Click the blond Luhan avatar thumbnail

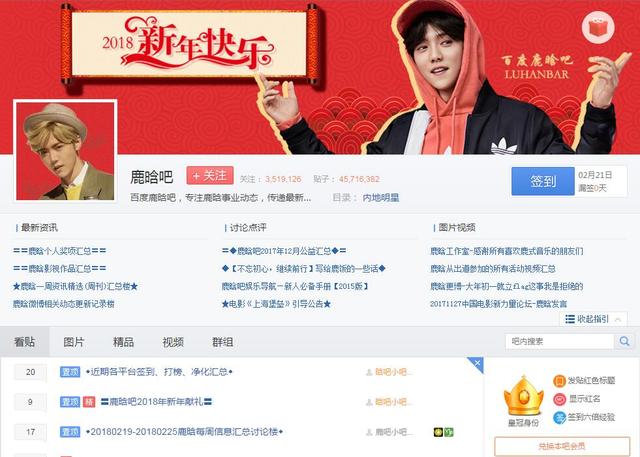[x=65, y=151]
